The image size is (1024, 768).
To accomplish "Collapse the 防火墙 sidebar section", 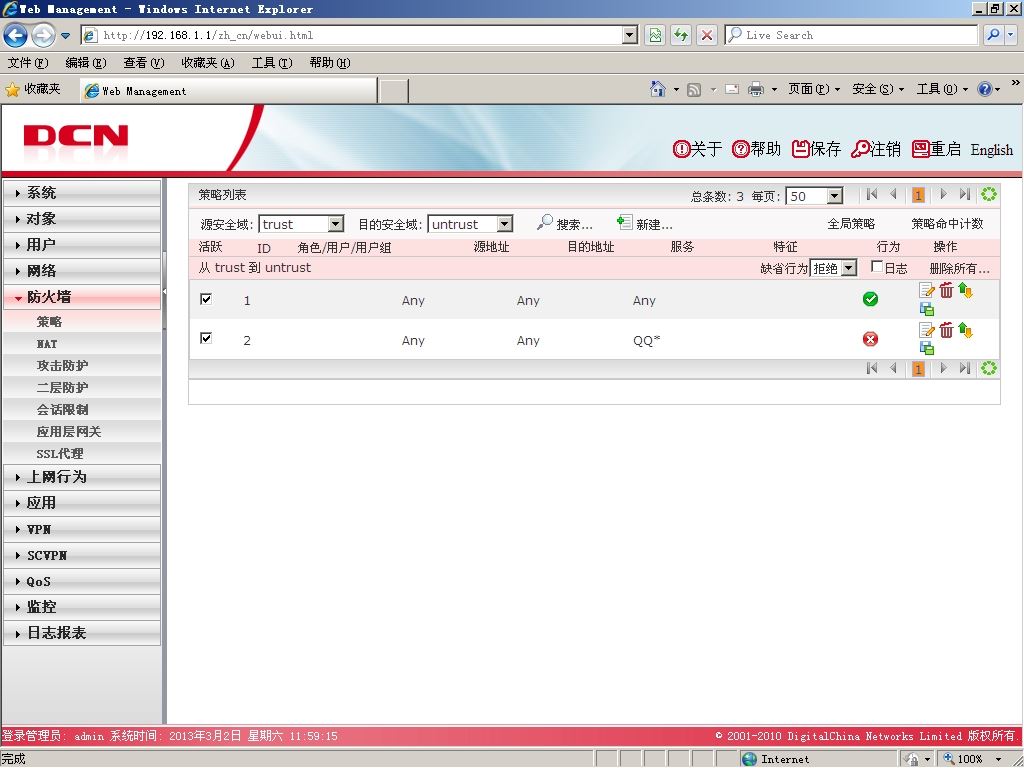I will coord(82,297).
